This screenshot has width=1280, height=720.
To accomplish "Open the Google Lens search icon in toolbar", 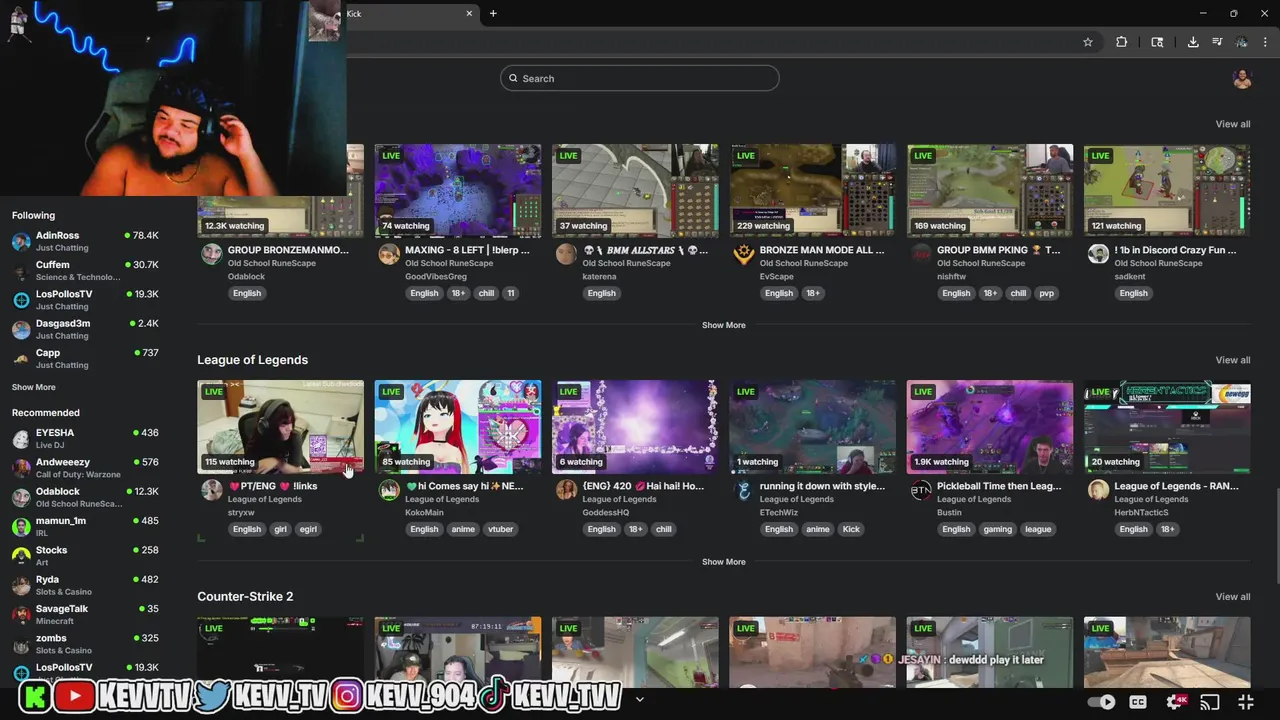I will [1157, 42].
